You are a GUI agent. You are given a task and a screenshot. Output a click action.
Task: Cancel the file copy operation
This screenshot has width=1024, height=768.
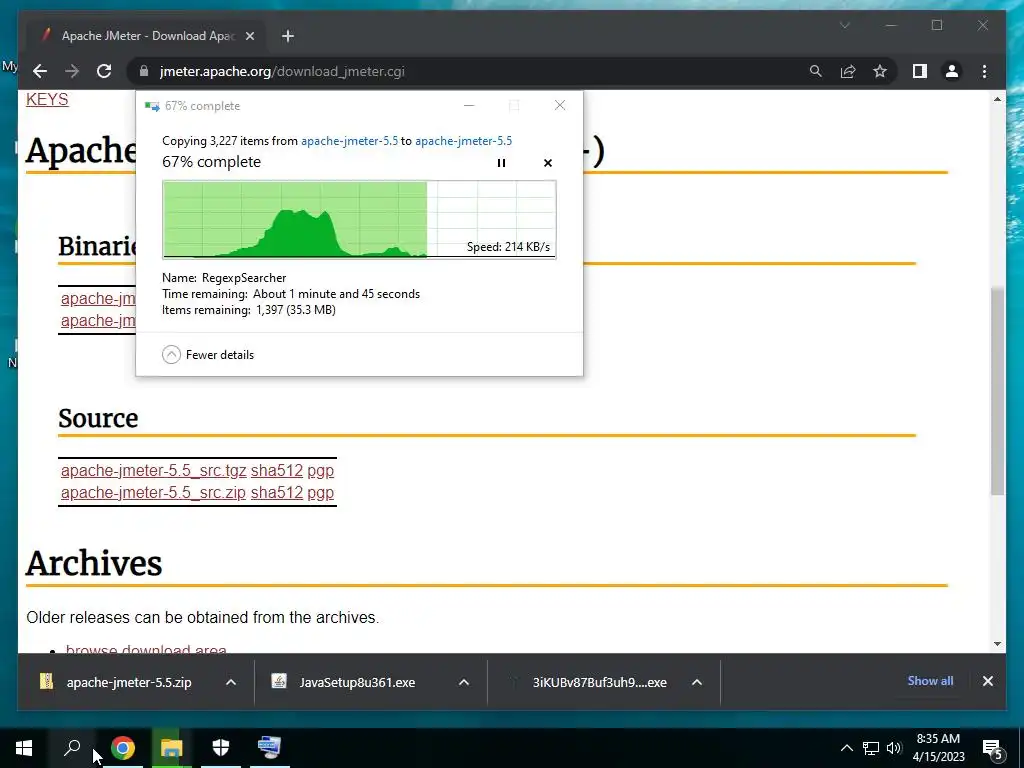(x=548, y=163)
